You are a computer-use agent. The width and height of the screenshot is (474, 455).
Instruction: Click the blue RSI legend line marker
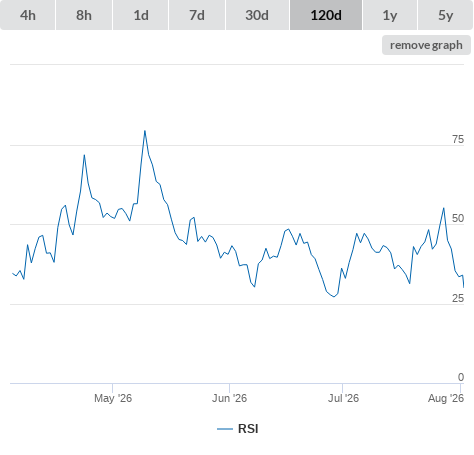[x=225, y=429]
